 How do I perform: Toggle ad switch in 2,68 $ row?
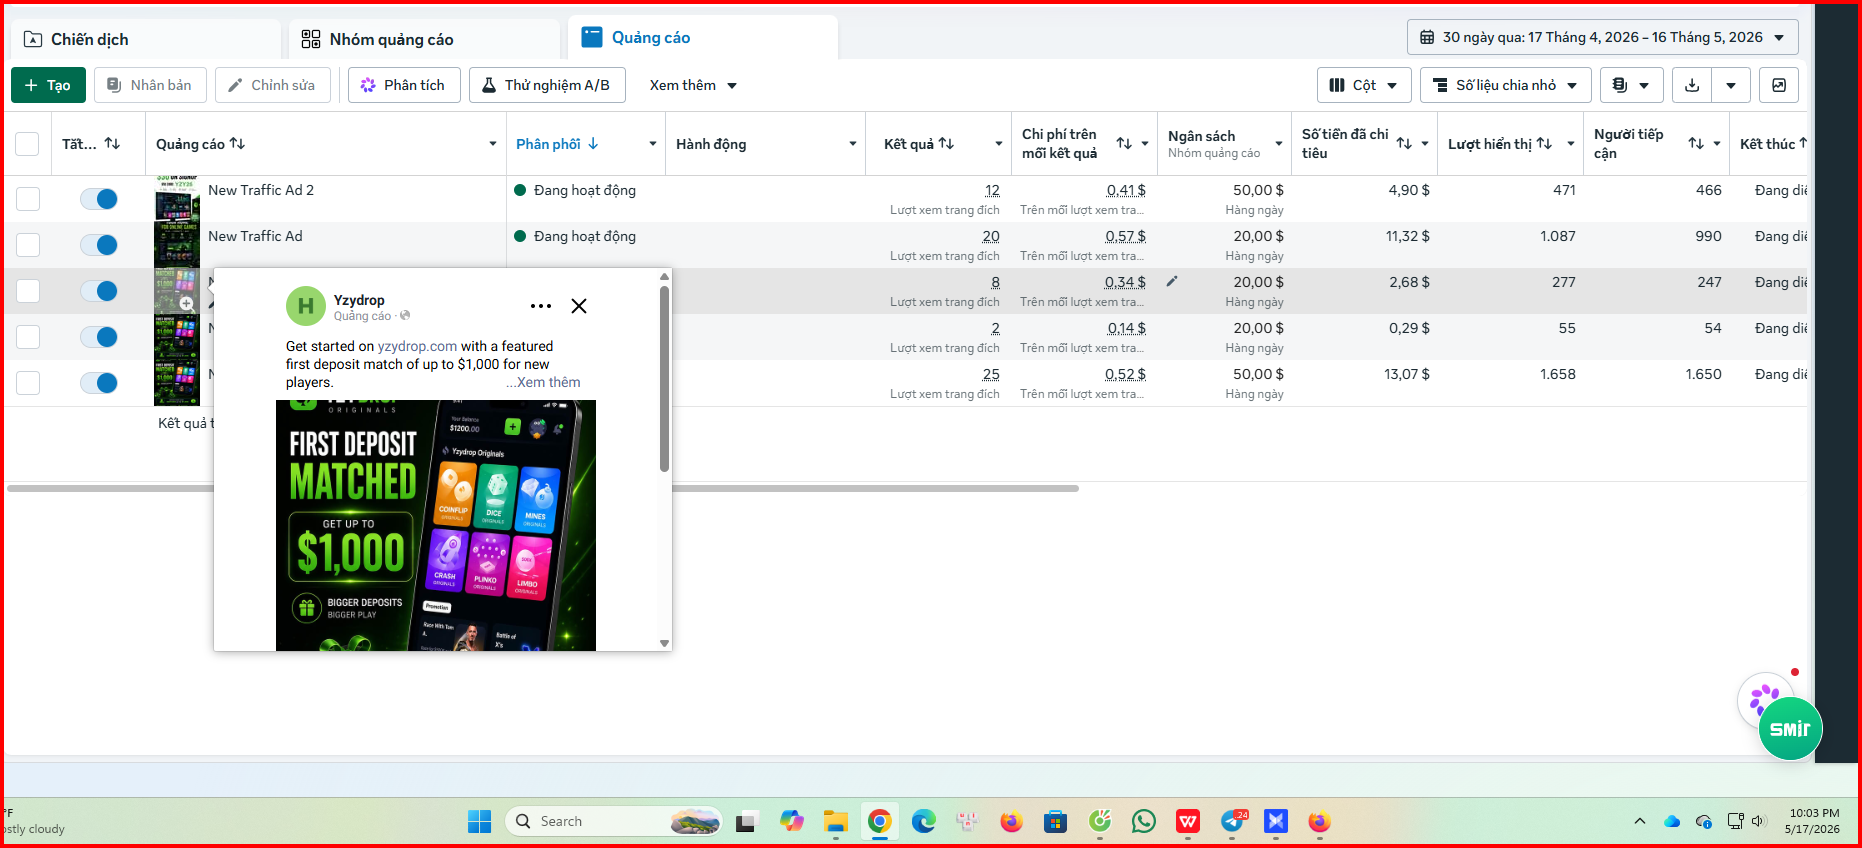coord(99,291)
